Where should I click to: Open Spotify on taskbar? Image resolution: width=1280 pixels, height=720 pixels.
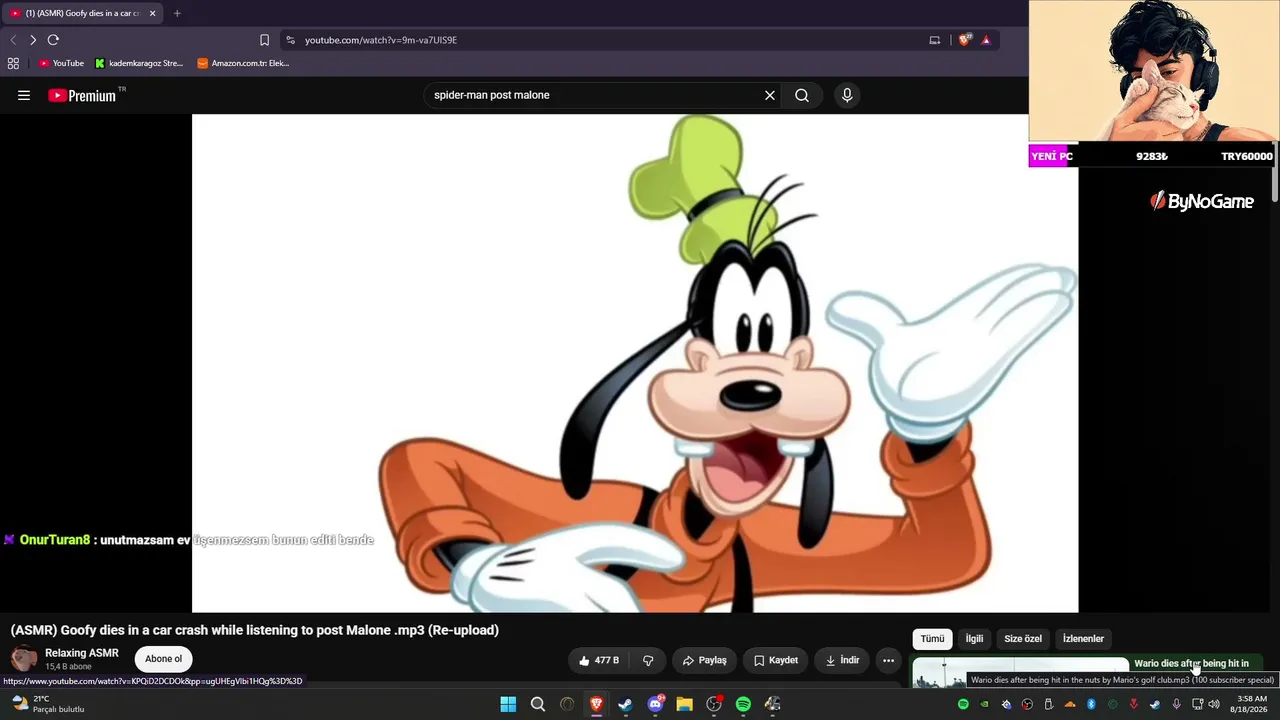point(743,704)
